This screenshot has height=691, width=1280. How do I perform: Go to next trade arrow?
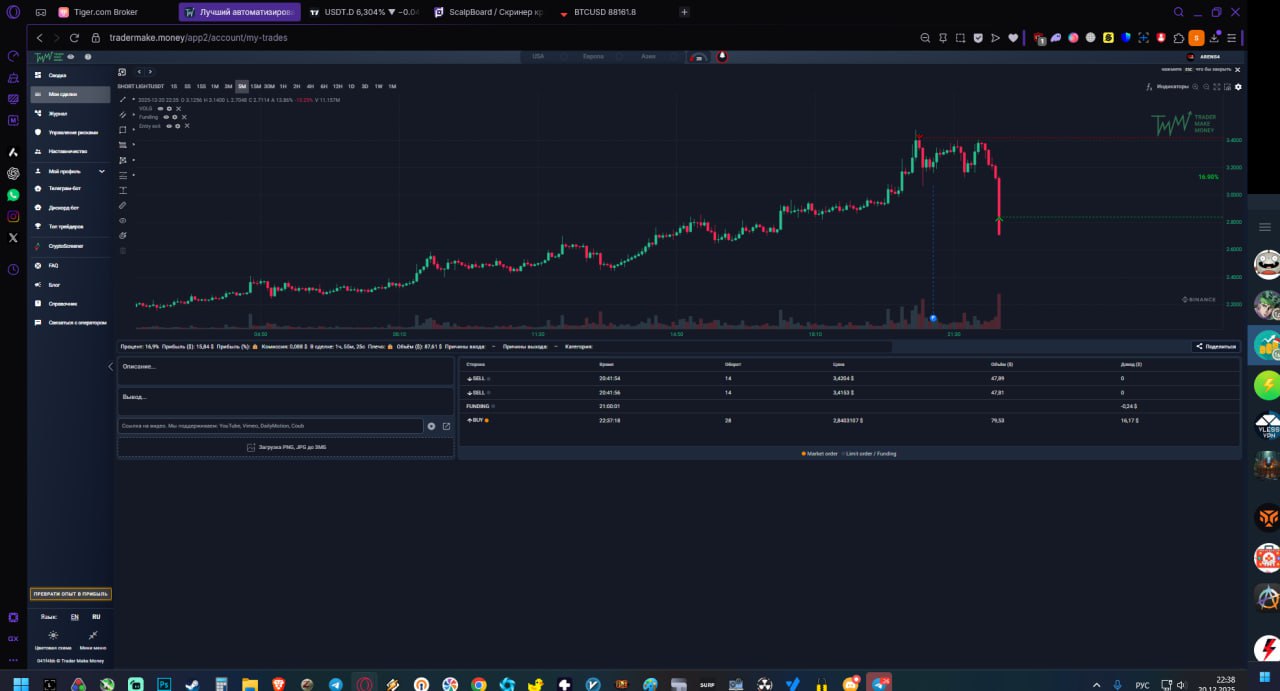(150, 72)
